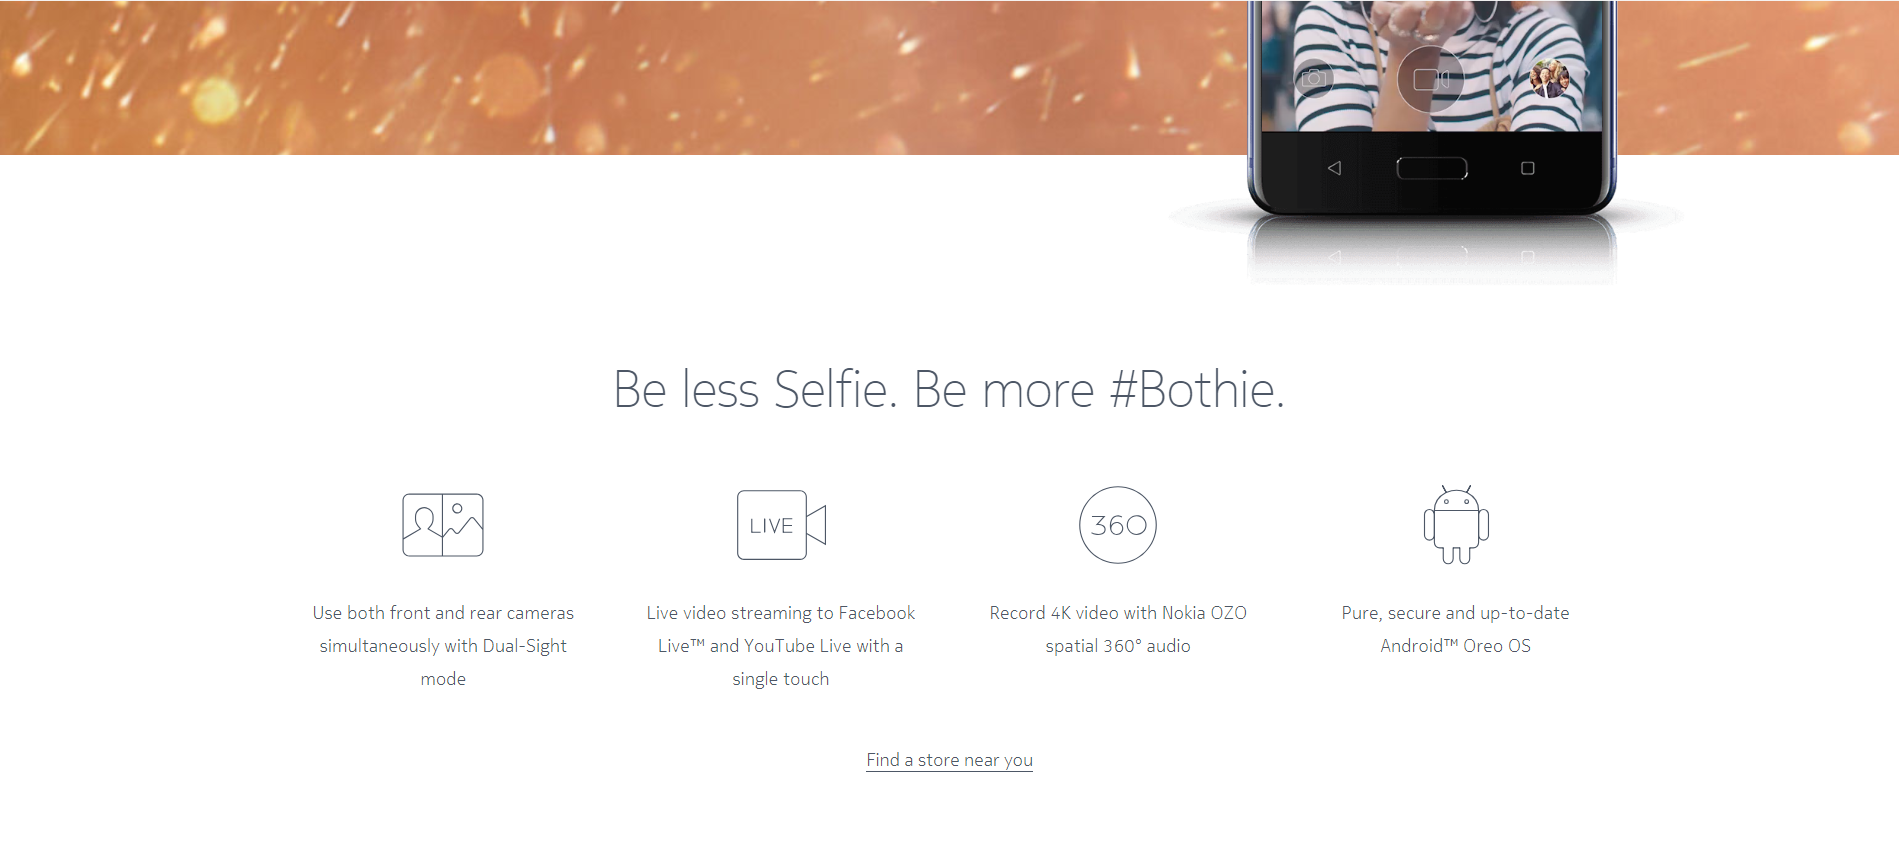This screenshot has width=1899, height=846.
Task: Click the Facebook Live streaming description
Action: pyautogui.click(x=780, y=646)
